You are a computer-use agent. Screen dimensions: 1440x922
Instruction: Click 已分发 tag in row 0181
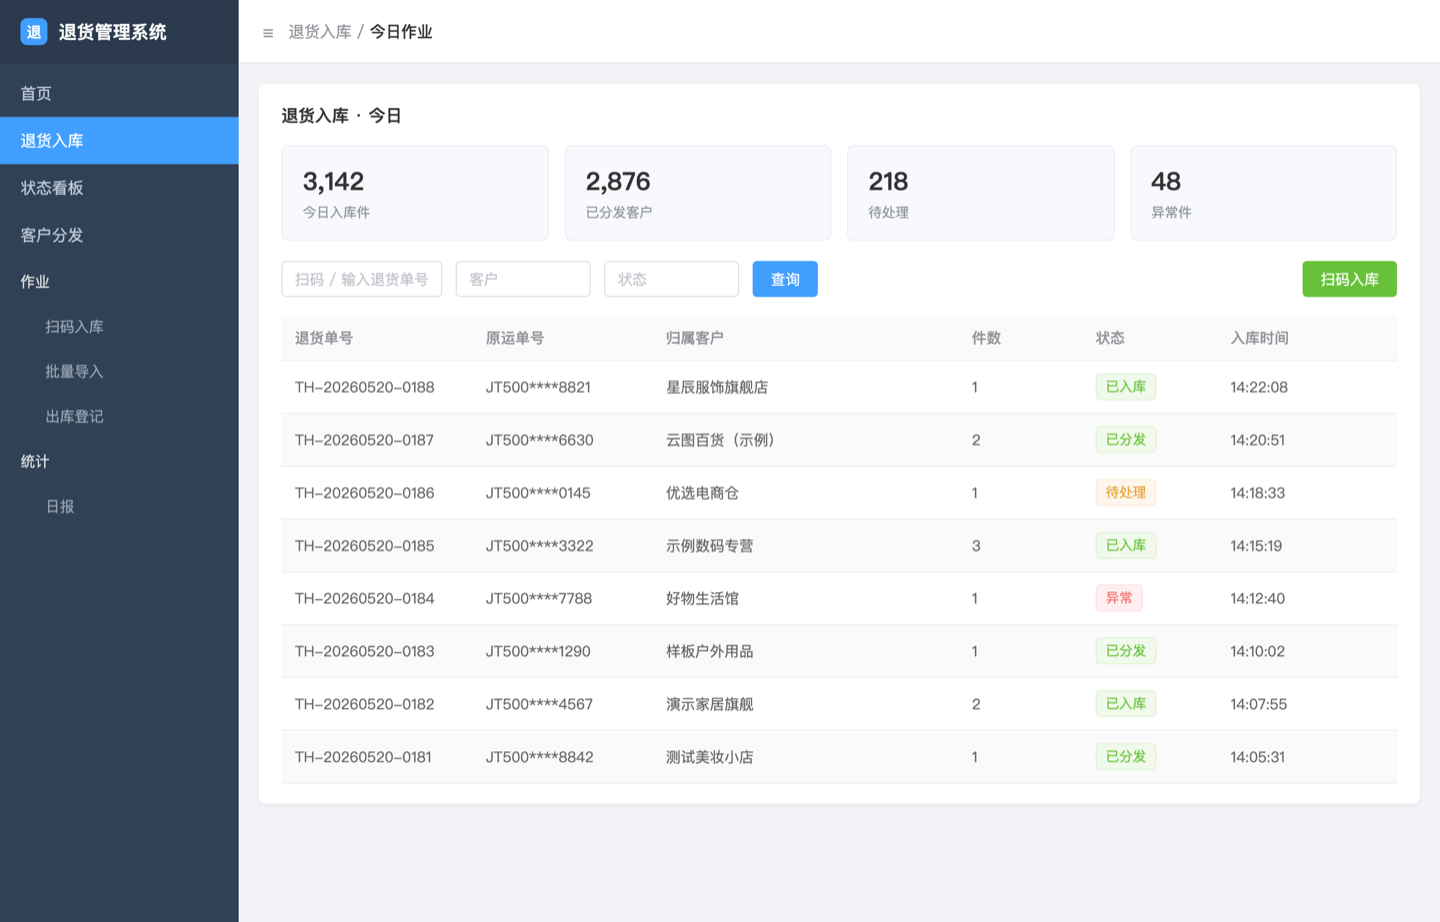(x=1126, y=757)
